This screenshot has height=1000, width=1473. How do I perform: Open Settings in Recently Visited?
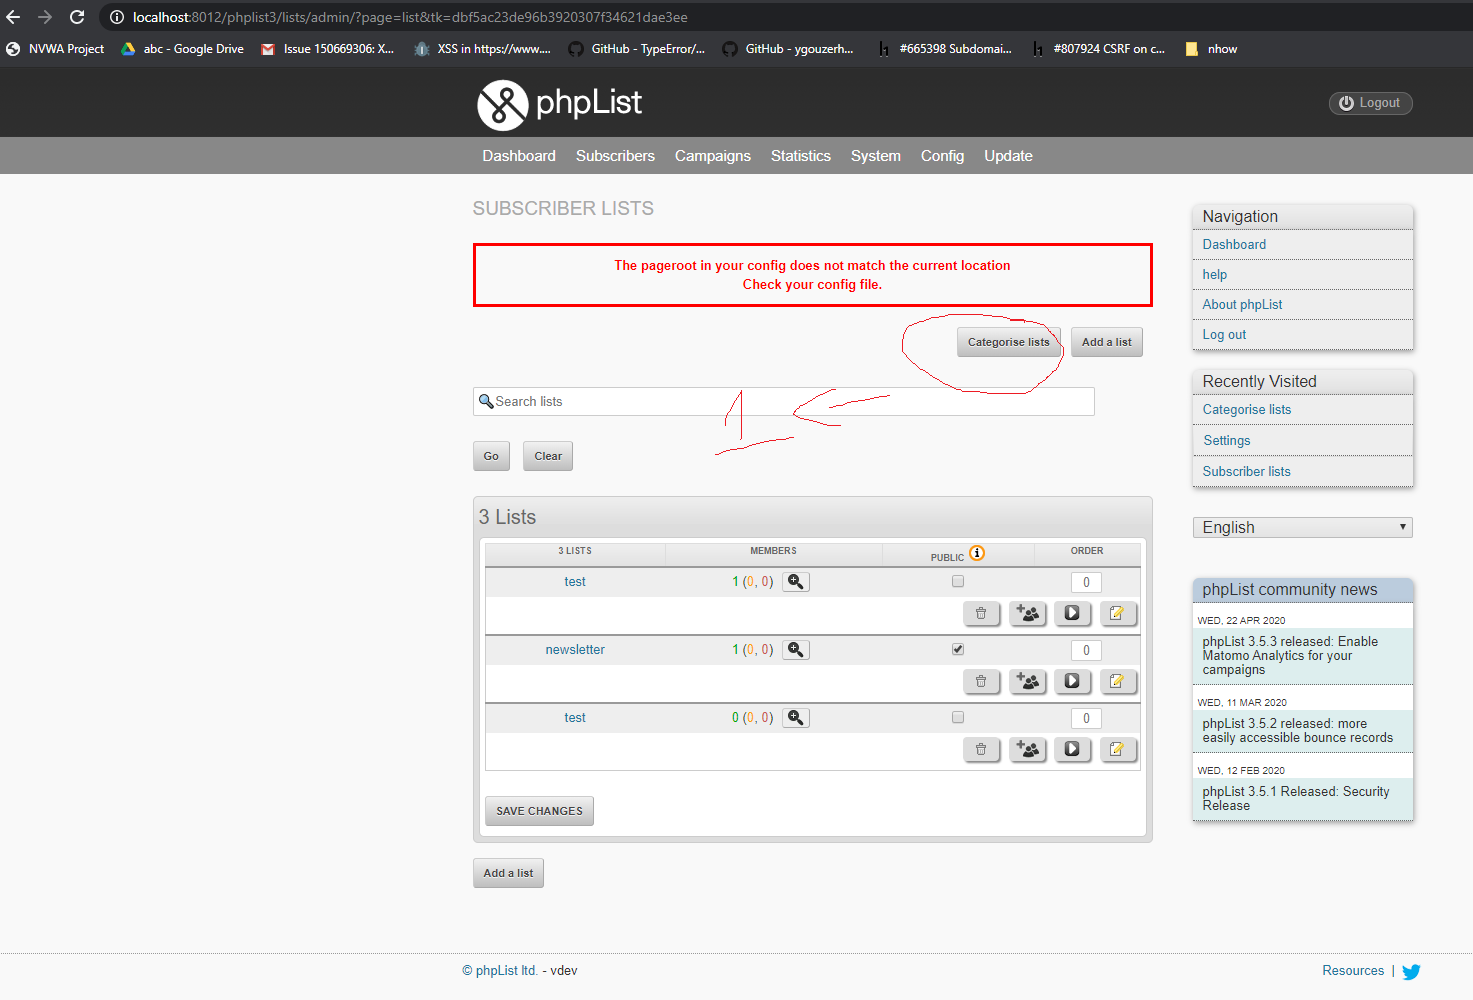(1226, 441)
